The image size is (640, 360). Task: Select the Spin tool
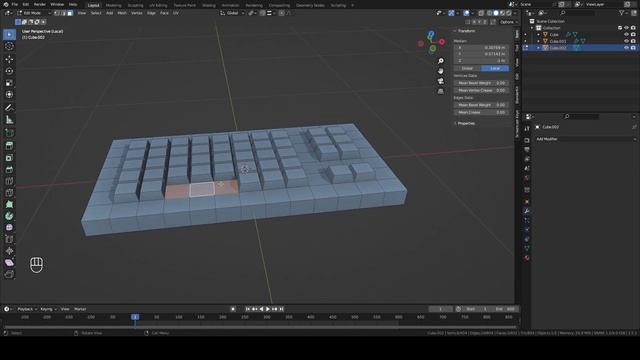[9, 216]
